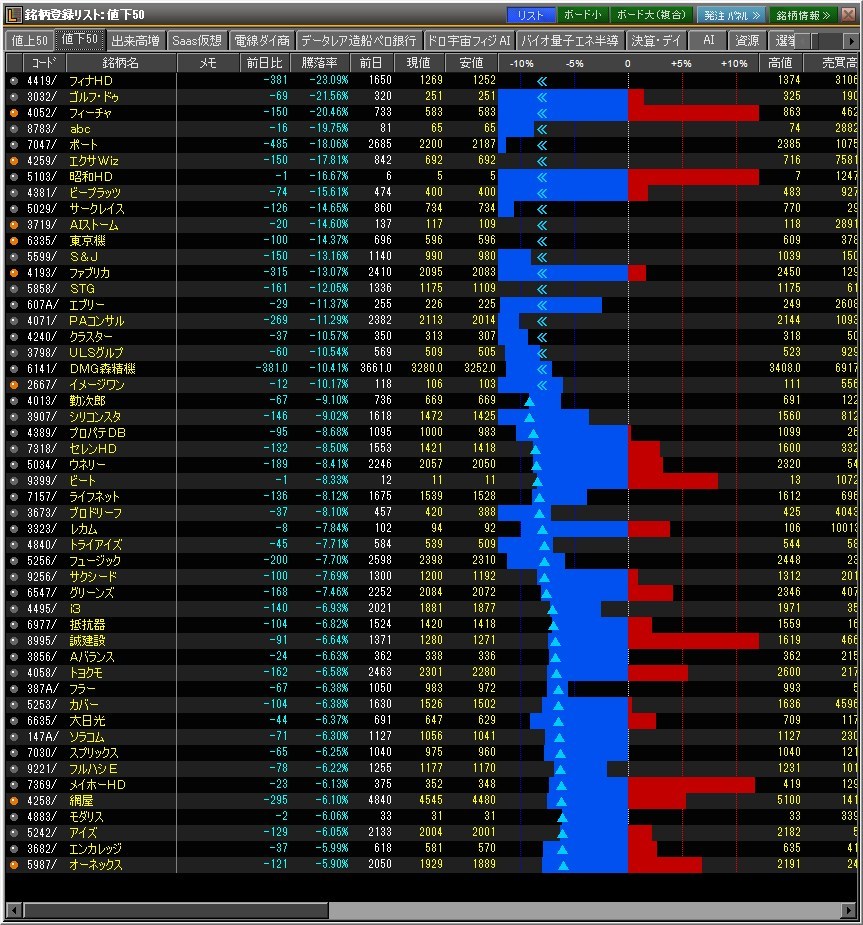Open the データレア造船ペロ銀行 tab
This screenshot has height=925, width=863.
(359, 40)
